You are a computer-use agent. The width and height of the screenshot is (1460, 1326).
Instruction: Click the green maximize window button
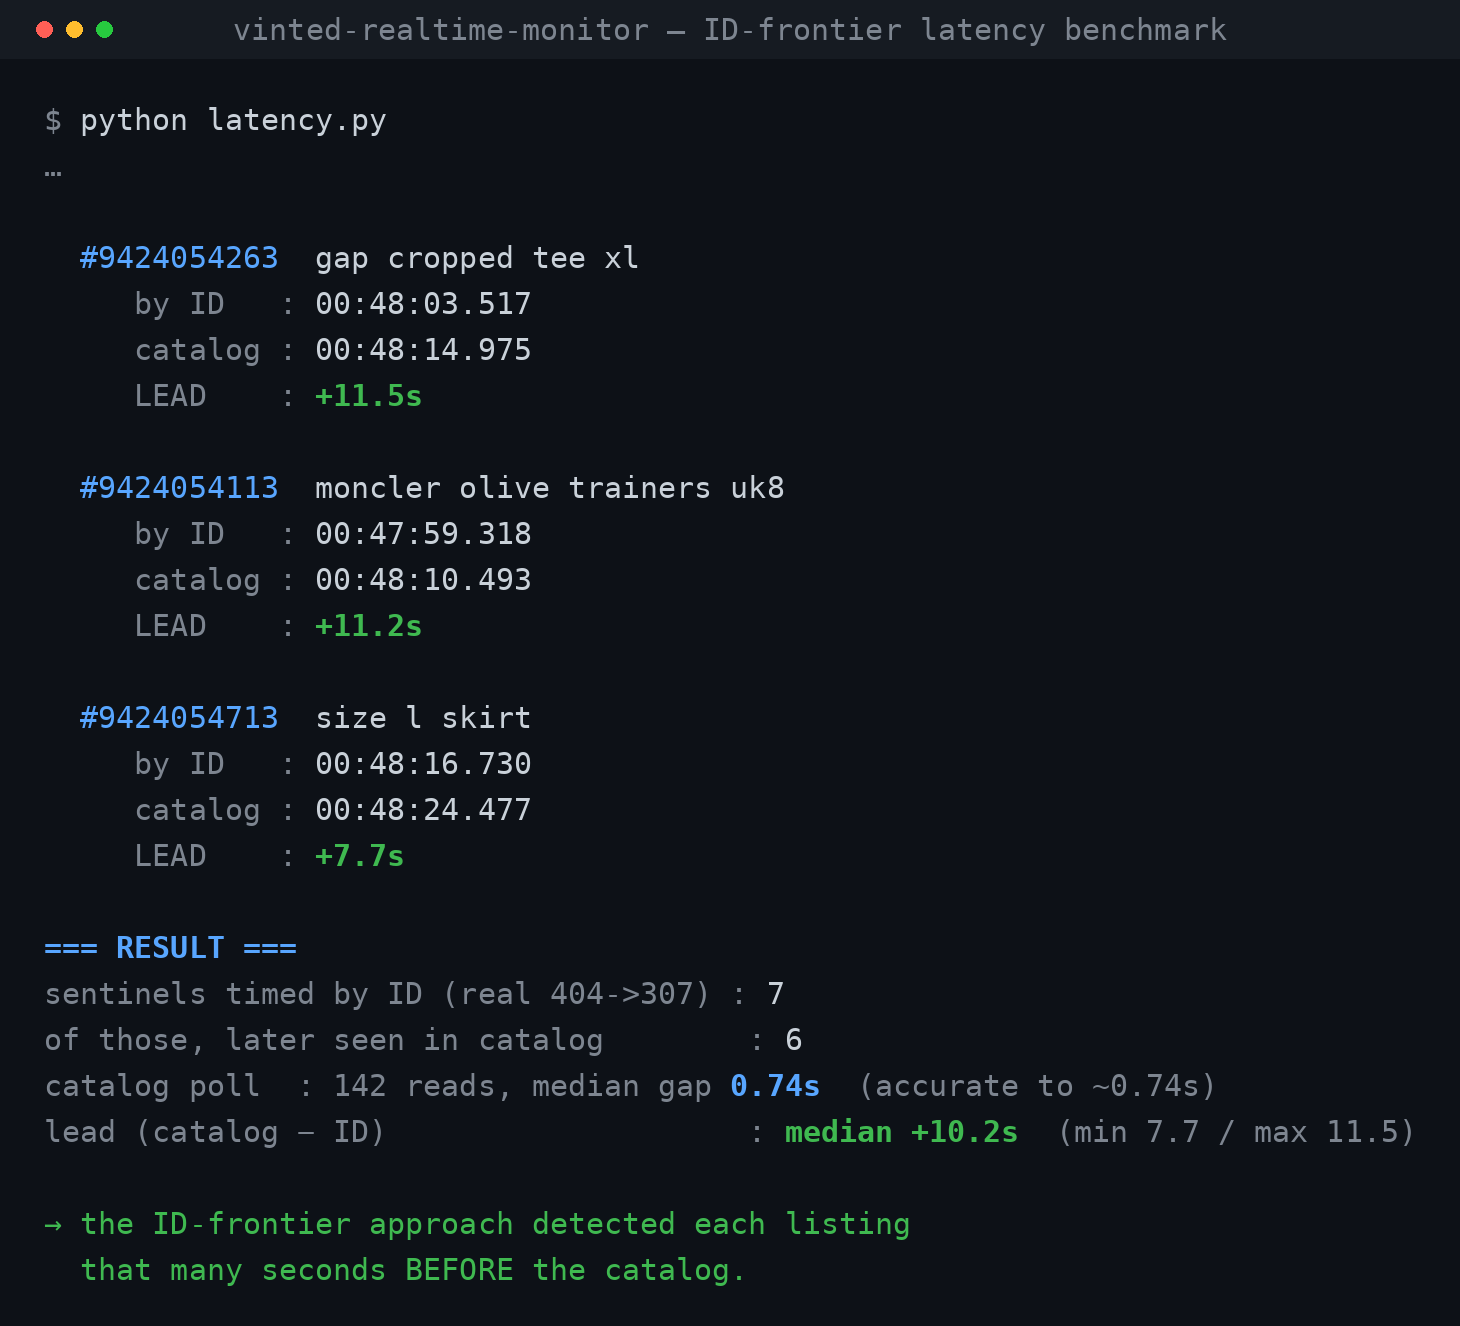104,29
